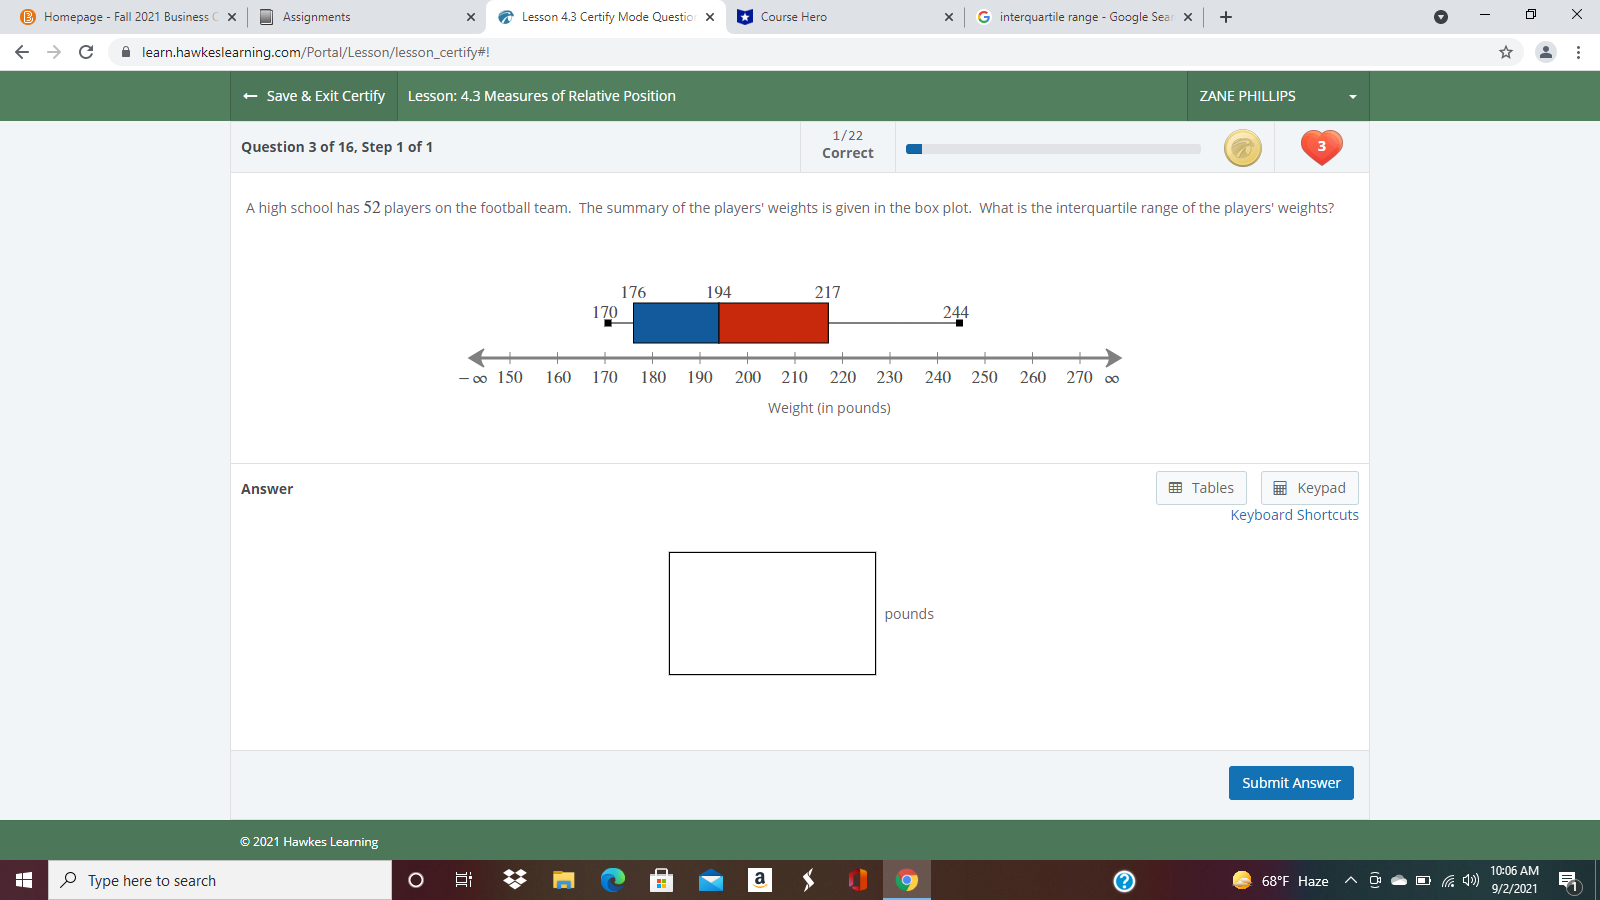Select the Lesson 4.3 Certify Mode tab
1600x900 pixels.
(606, 17)
